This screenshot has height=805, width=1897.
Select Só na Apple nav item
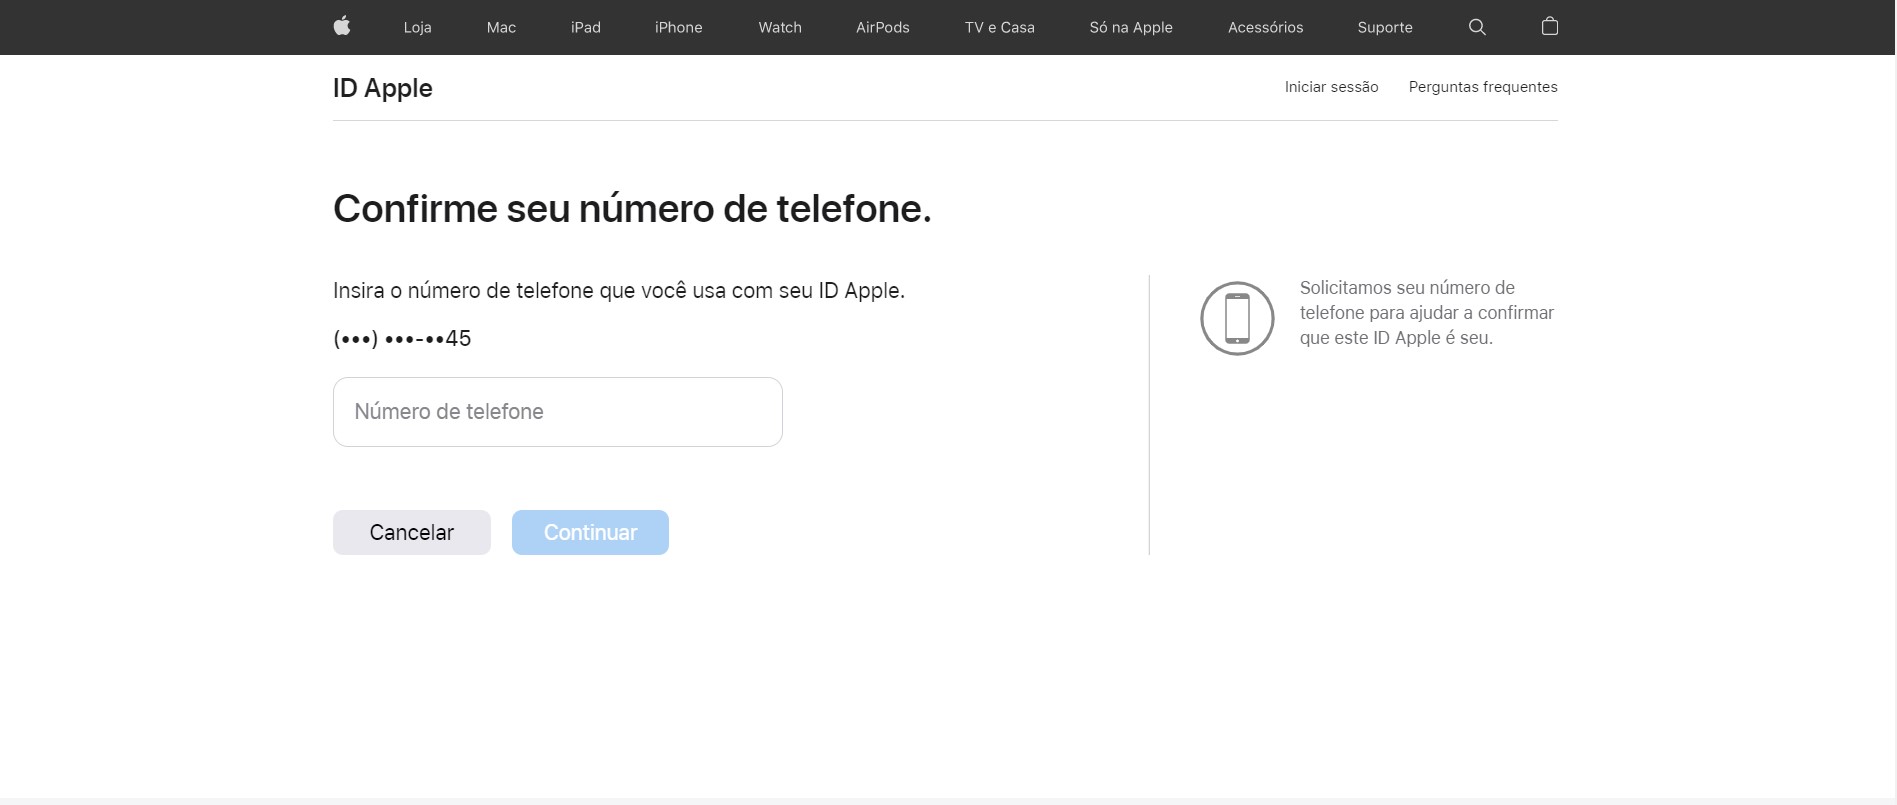(x=1131, y=27)
